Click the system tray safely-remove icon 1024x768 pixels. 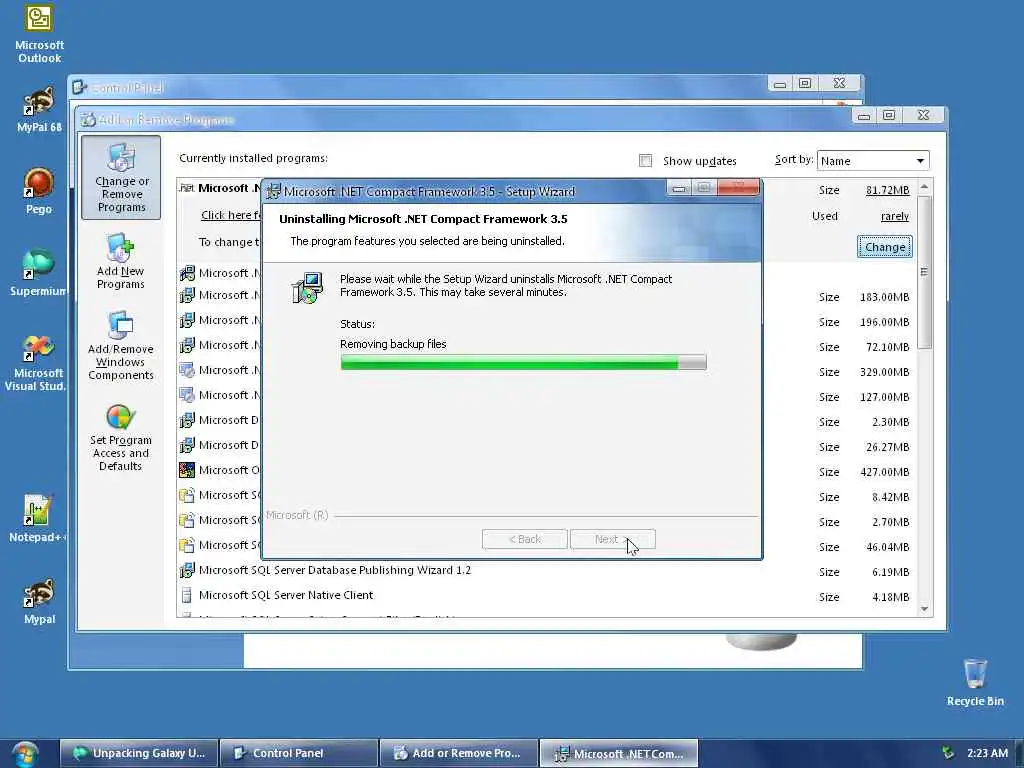pyautogui.click(x=948, y=753)
